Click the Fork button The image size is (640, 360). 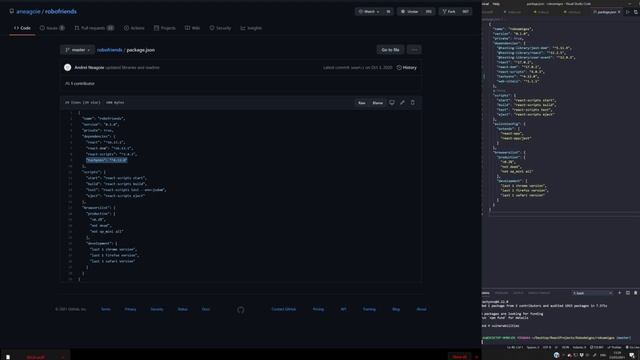pyautogui.click(x=449, y=11)
